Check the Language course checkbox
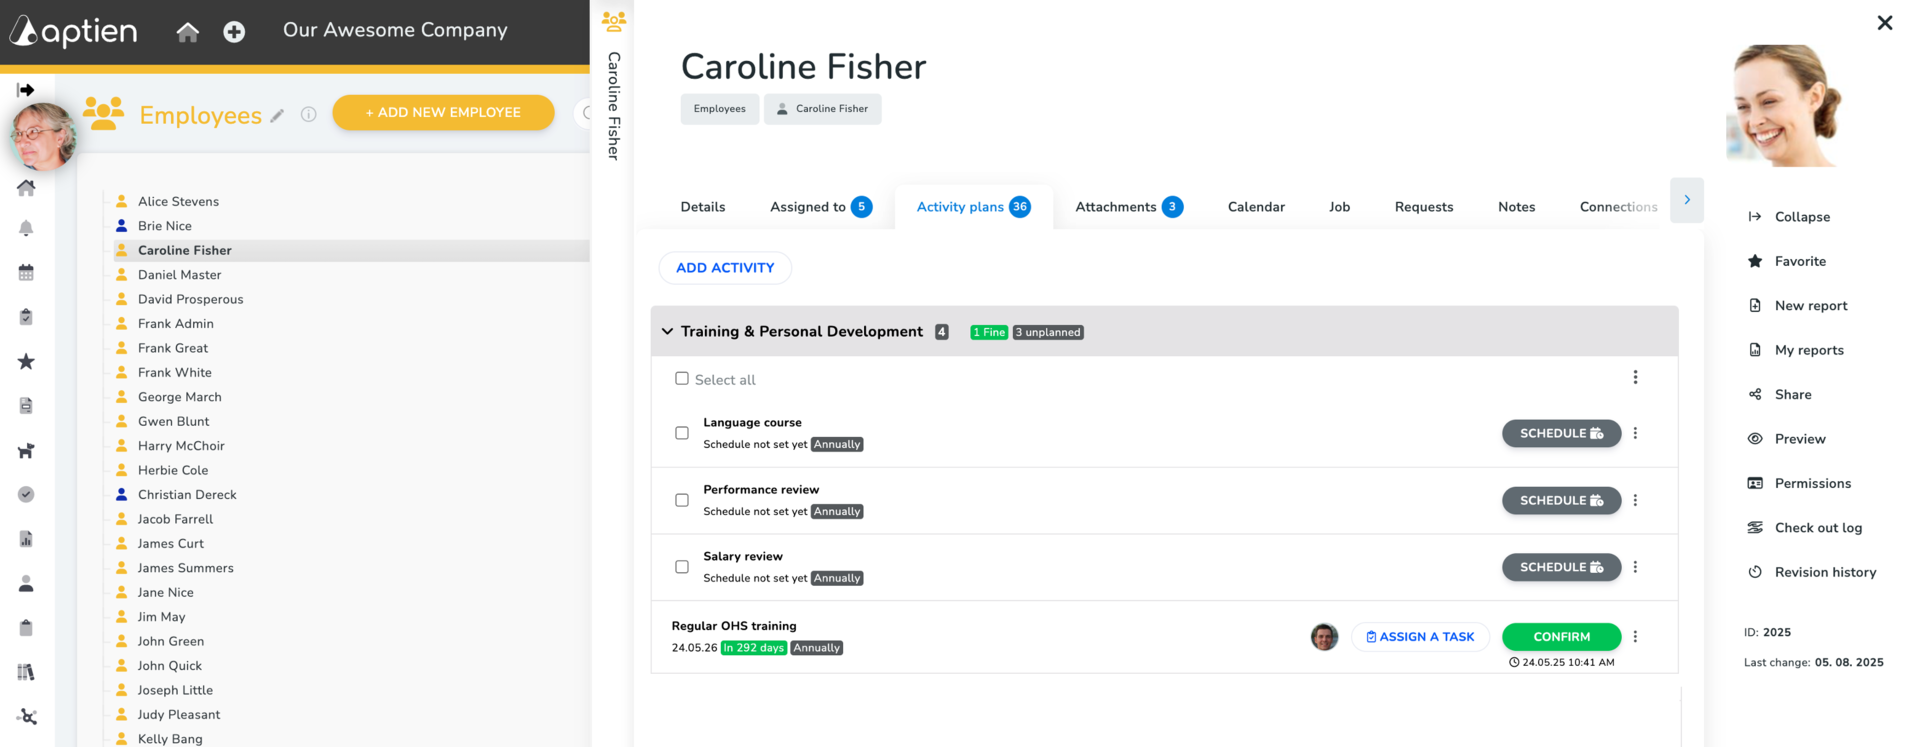Image resolution: width=1920 pixels, height=747 pixels. point(682,433)
